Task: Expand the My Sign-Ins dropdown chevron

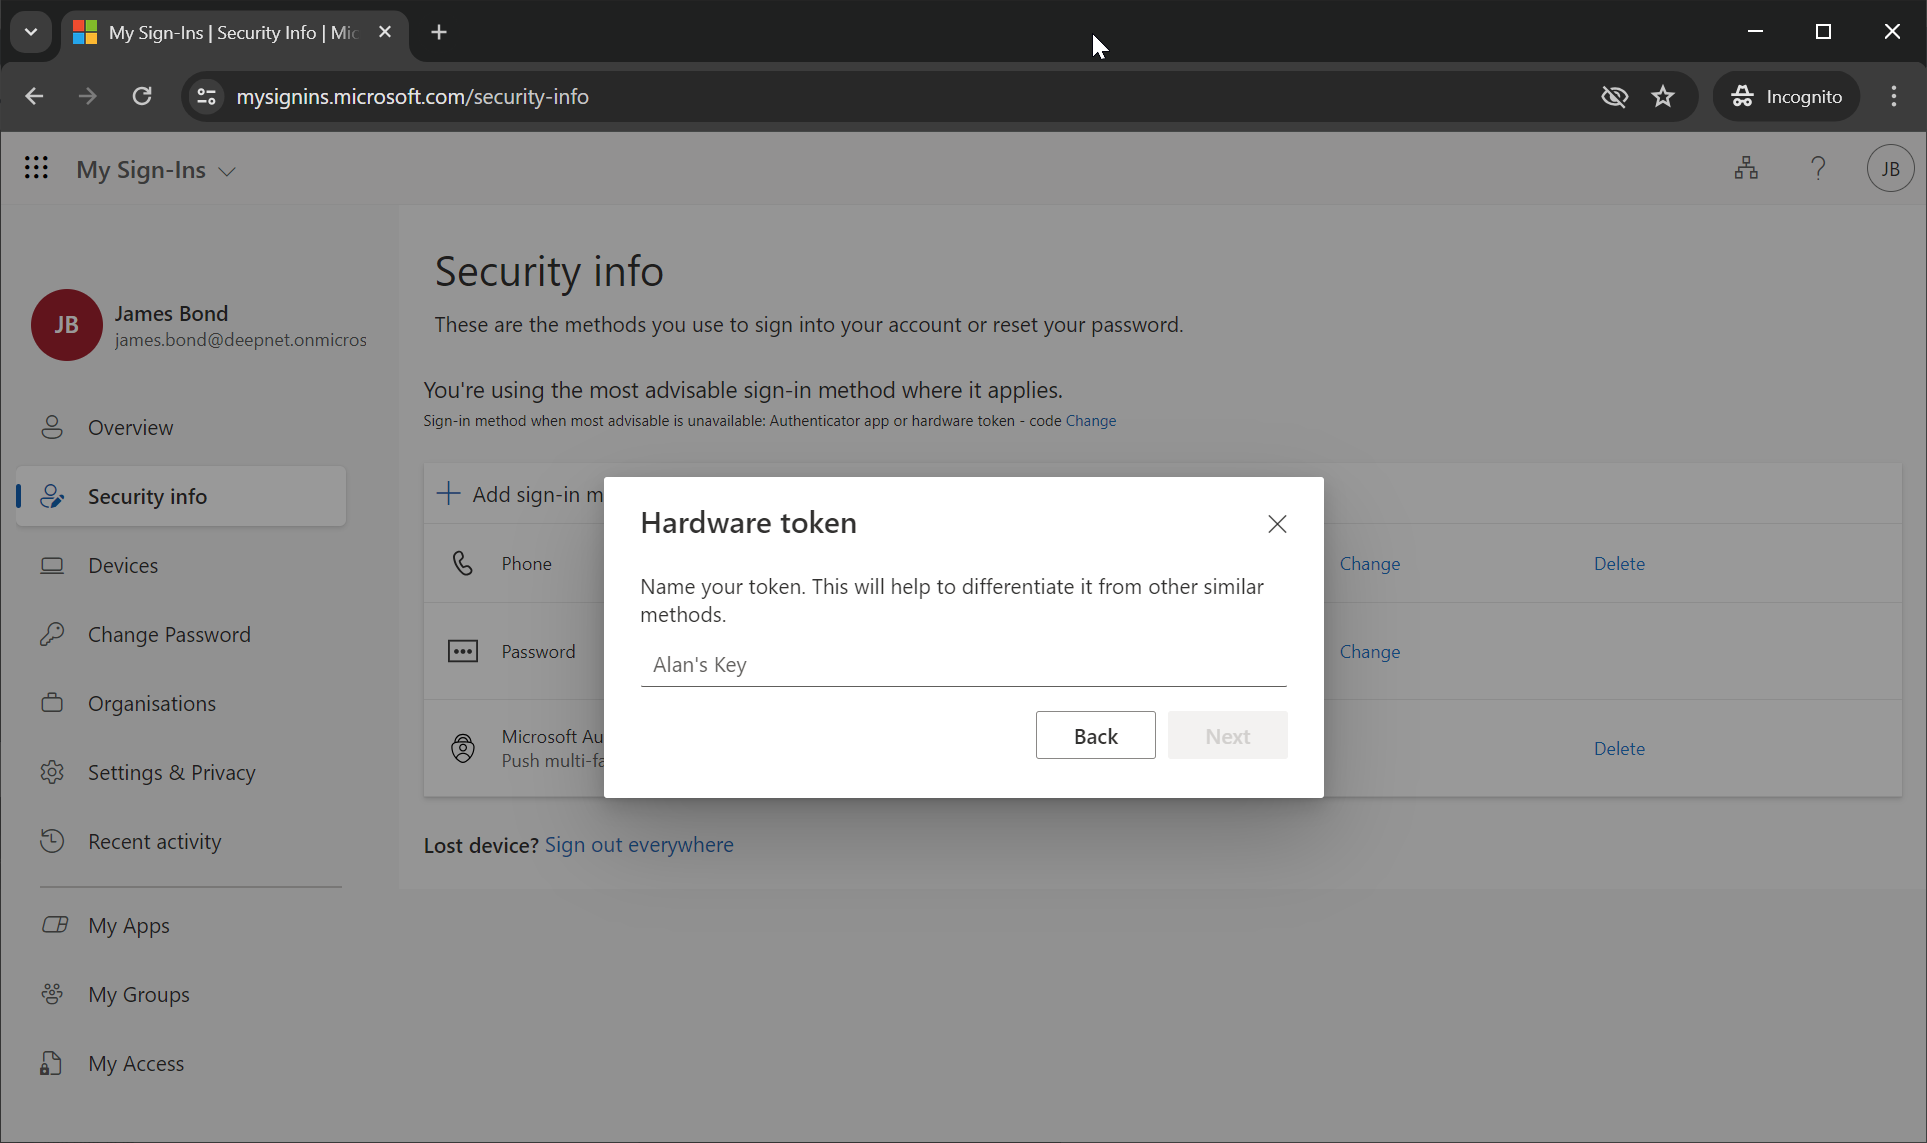Action: (227, 172)
